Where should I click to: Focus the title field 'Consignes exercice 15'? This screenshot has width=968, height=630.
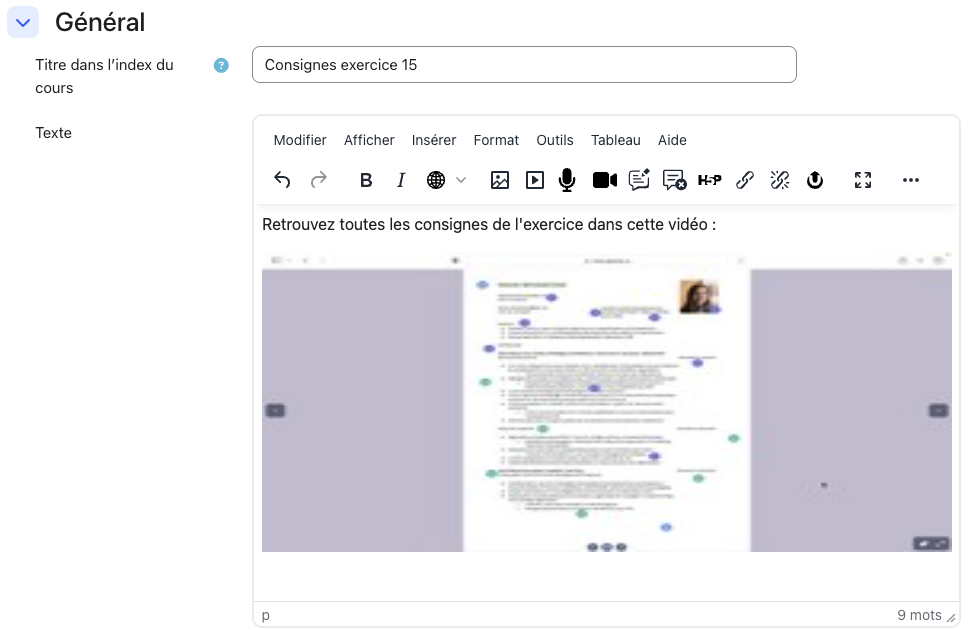tap(524, 64)
